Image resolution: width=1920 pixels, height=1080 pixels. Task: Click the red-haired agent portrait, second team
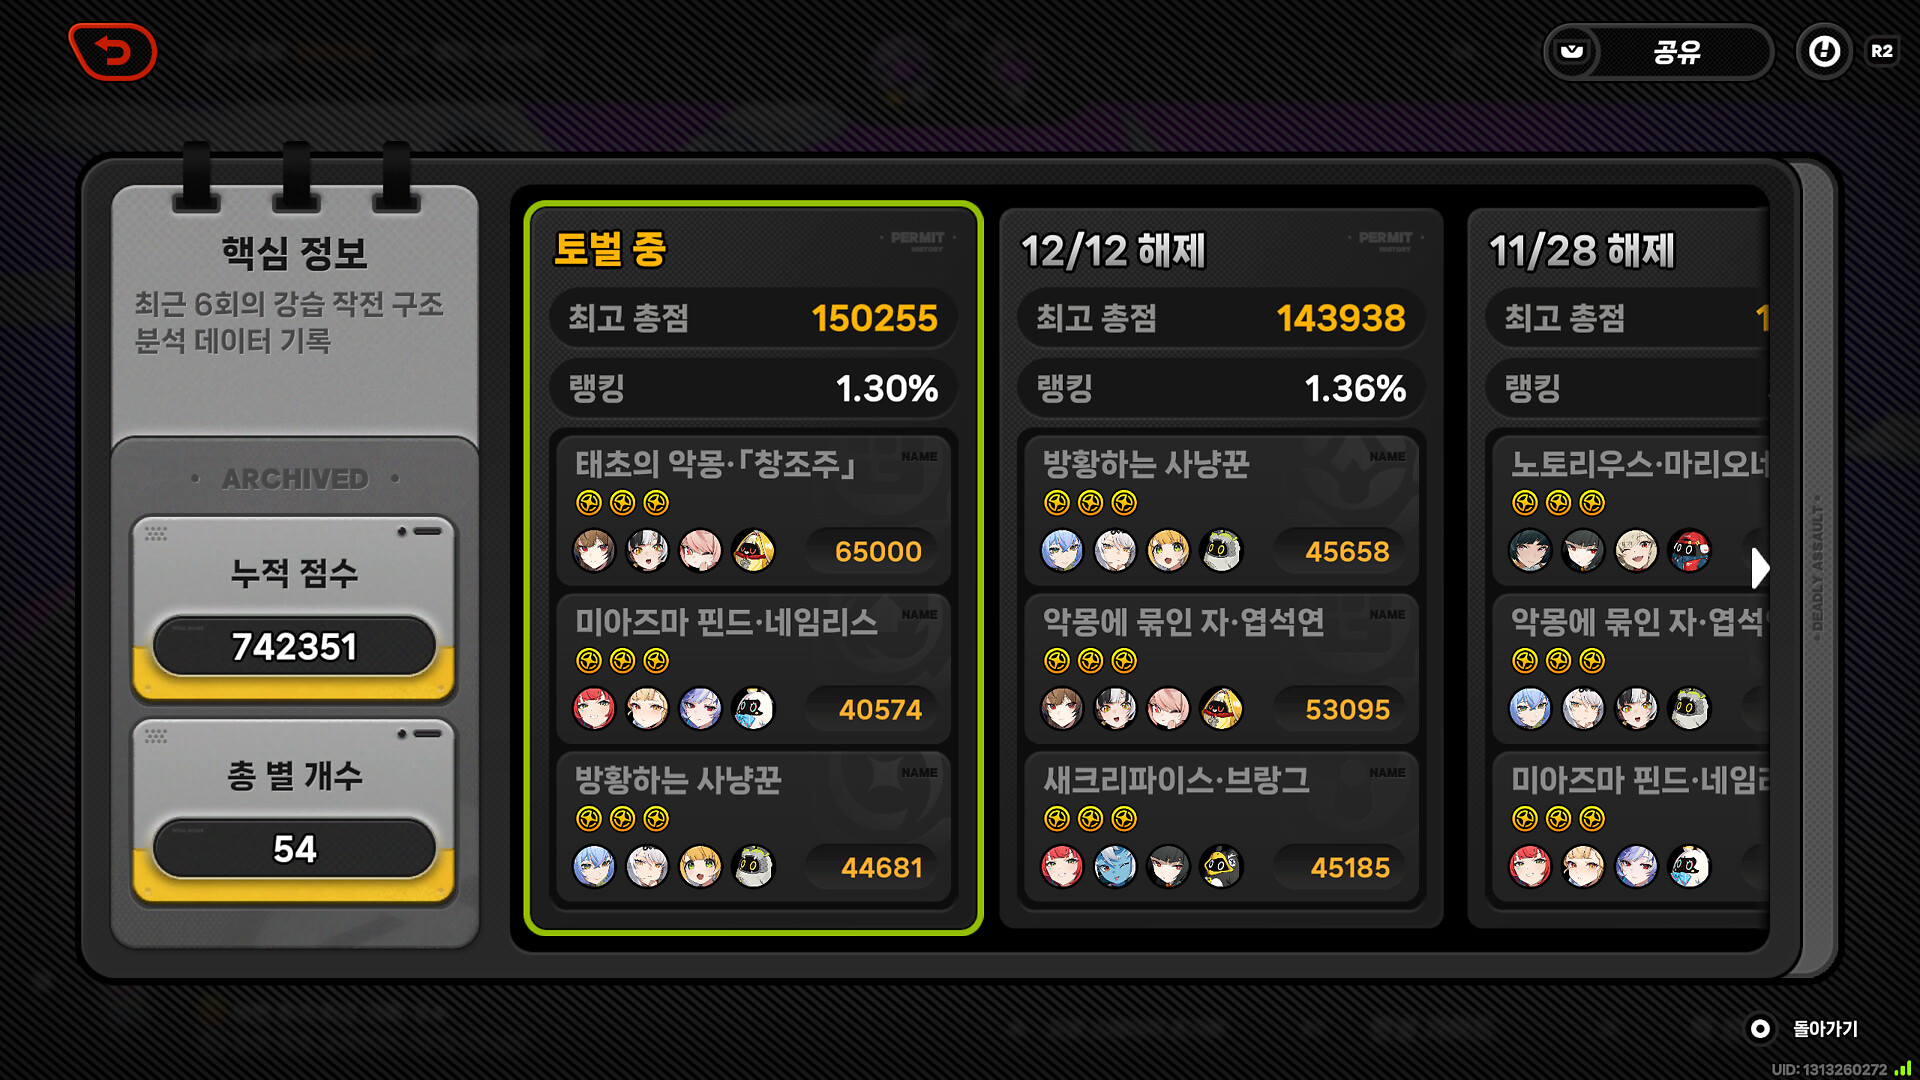[x=594, y=709]
